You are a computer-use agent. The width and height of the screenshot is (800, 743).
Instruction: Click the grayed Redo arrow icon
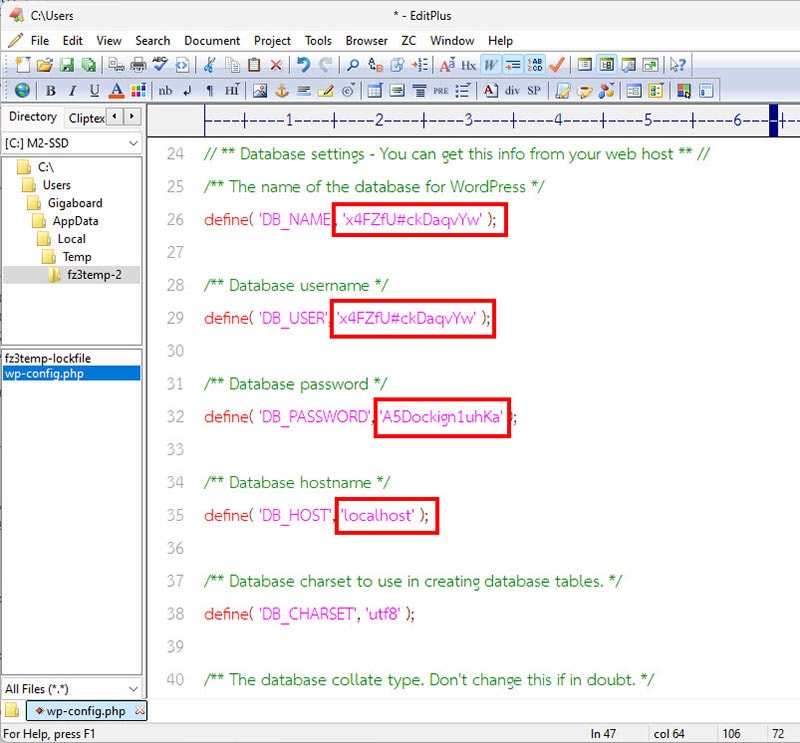pyautogui.click(x=325, y=65)
